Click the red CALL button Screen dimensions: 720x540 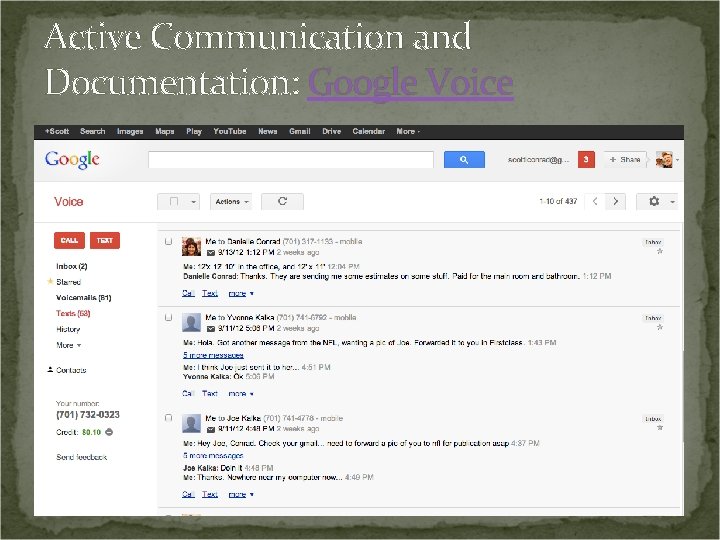point(69,240)
